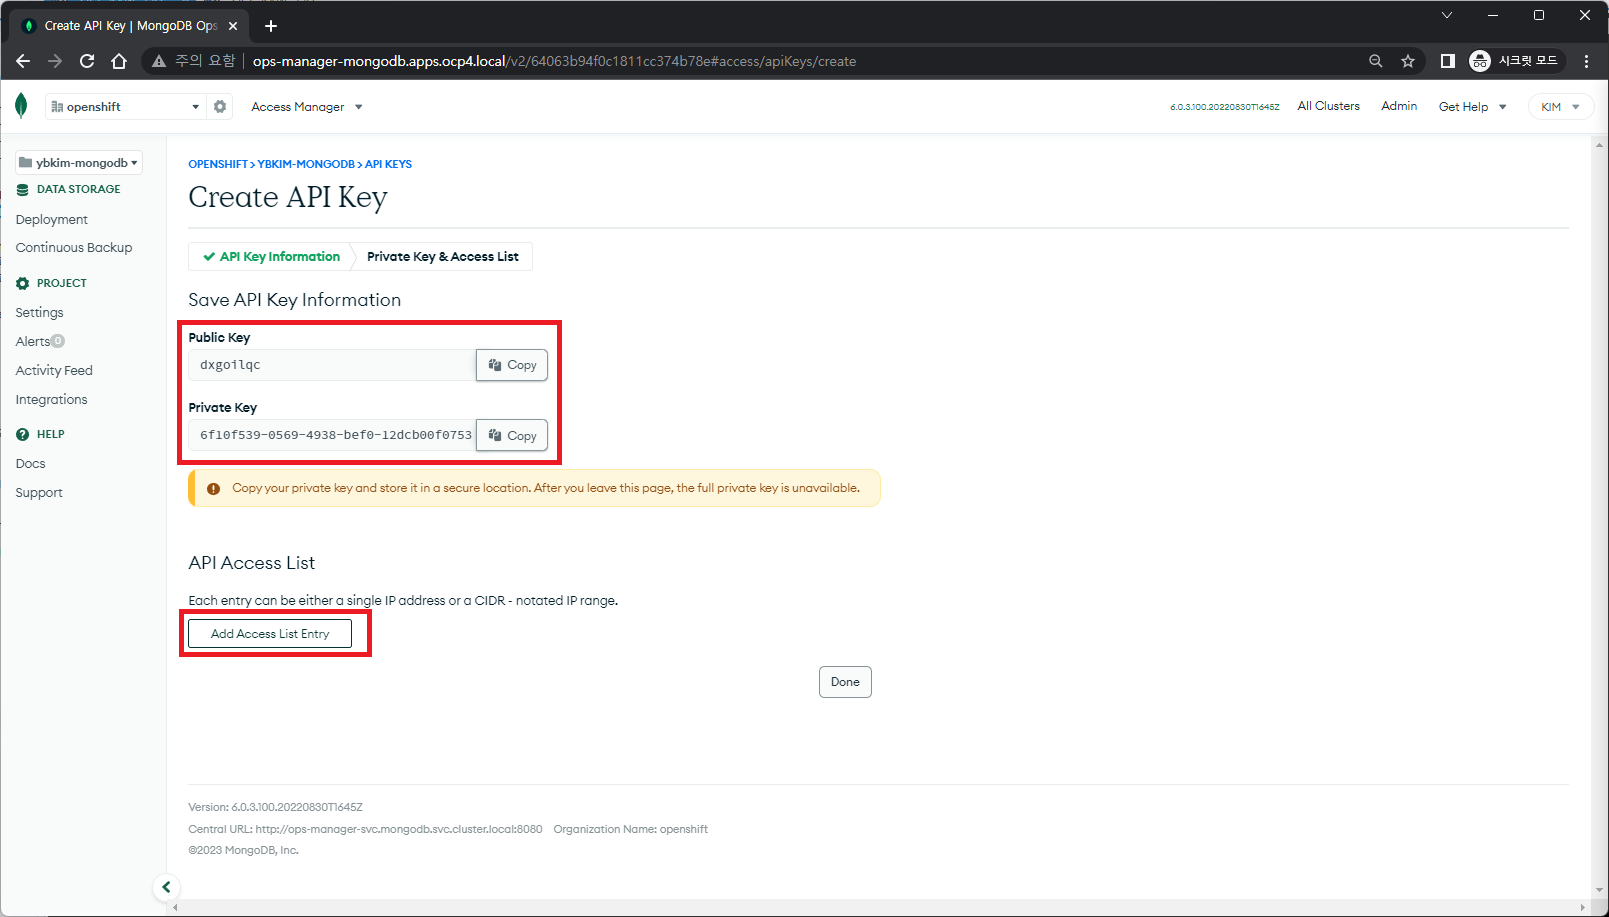Screen dimensions: 1609x917
Task: Click the incognito mode profile icon
Action: pyautogui.click(x=1480, y=61)
